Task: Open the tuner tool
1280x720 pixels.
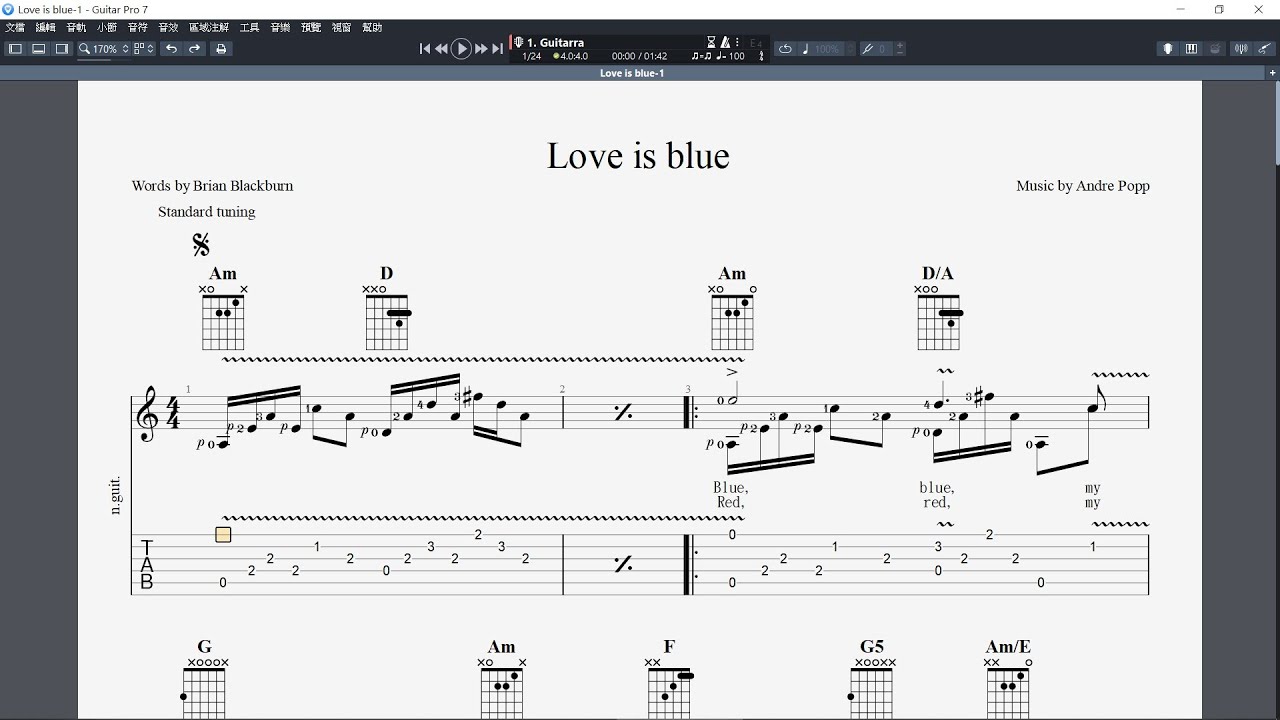Action: pyautogui.click(x=1241, y=49)
